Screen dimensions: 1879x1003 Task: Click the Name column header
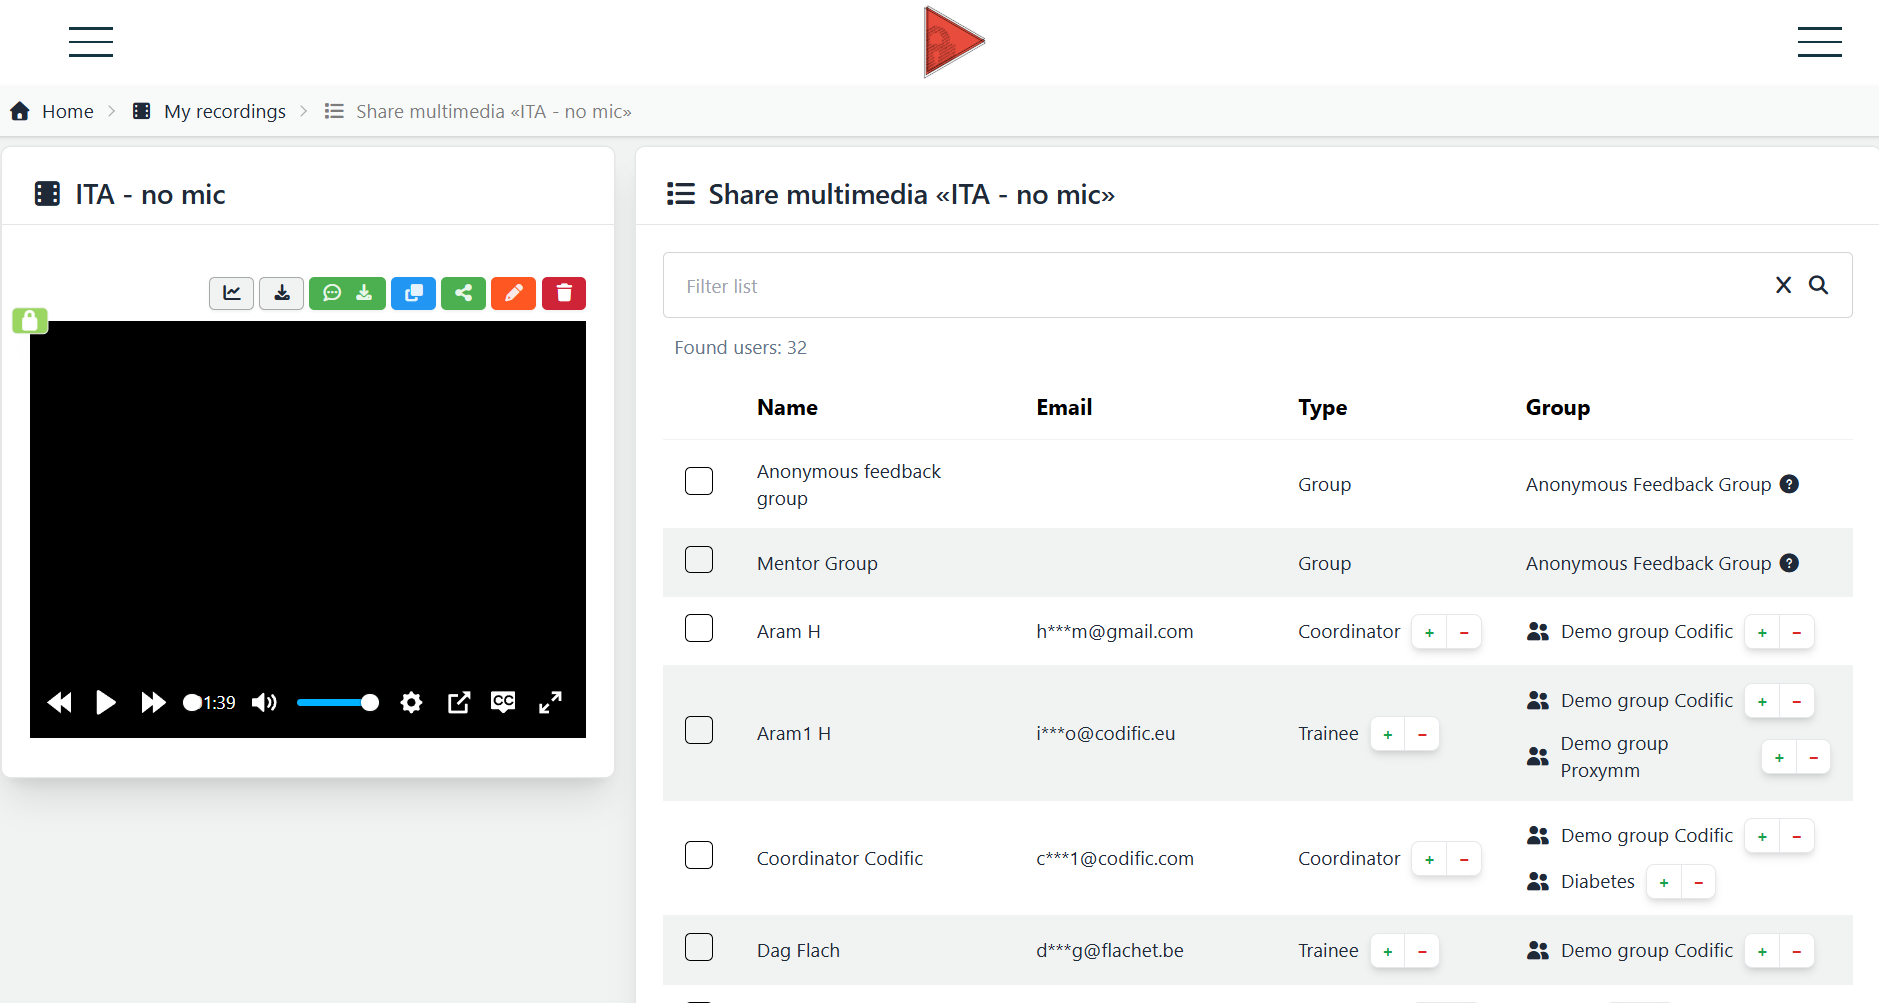787,407
